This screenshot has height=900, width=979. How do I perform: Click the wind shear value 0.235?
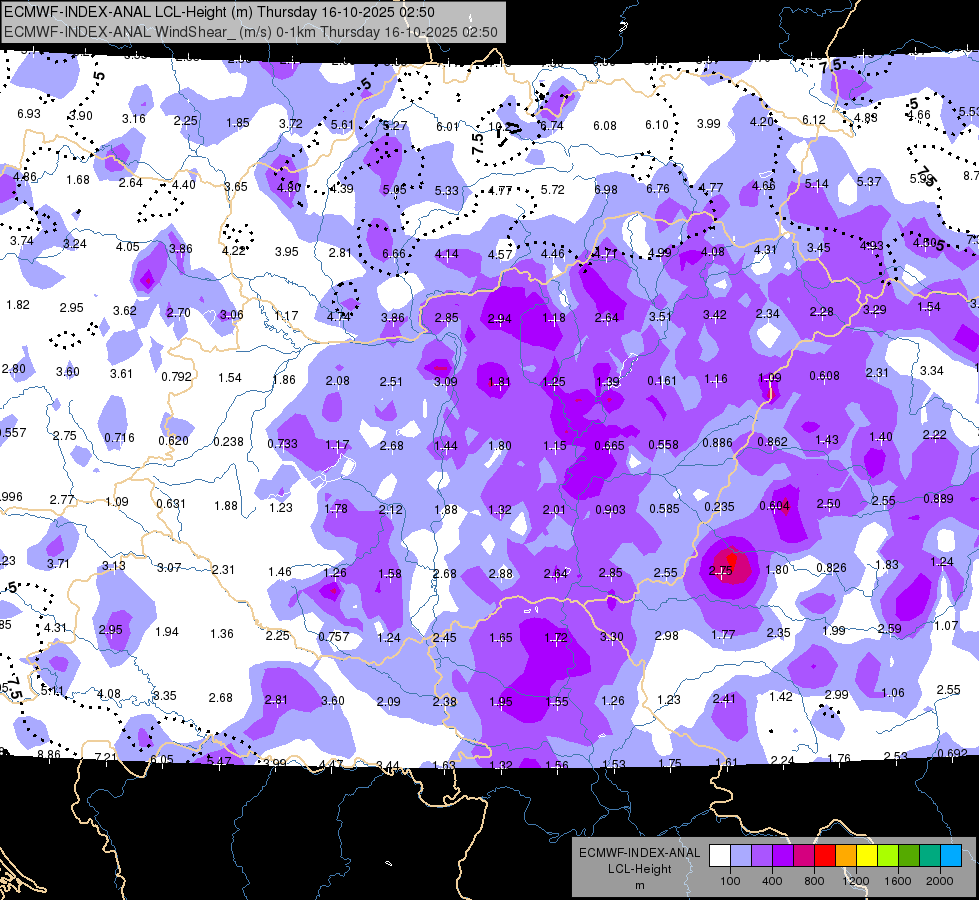719,507
